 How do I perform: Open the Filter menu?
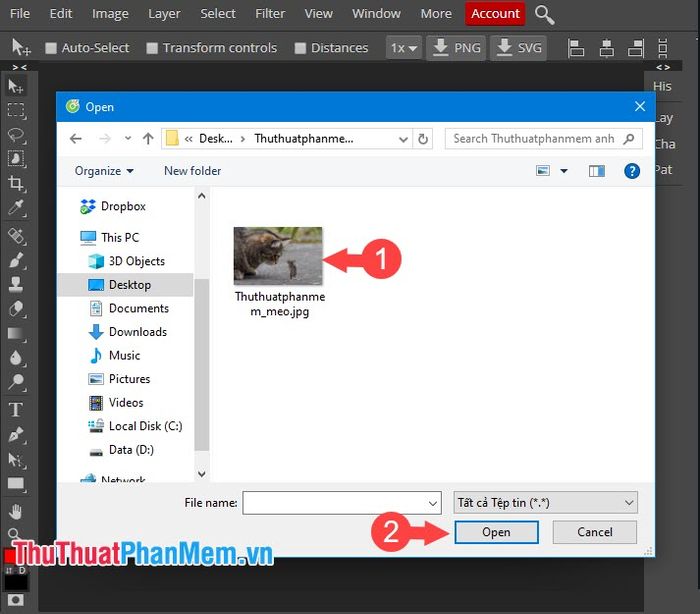270,13
